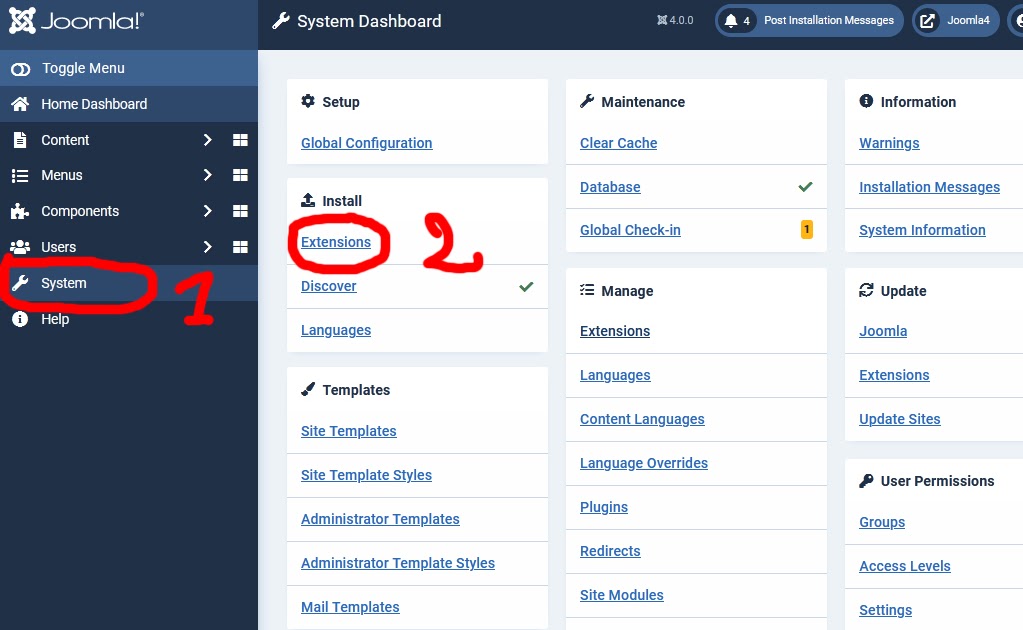Open Menus dashboard grid icon
This screenshot has height=630, width=1023.
[x=240, y=175]
